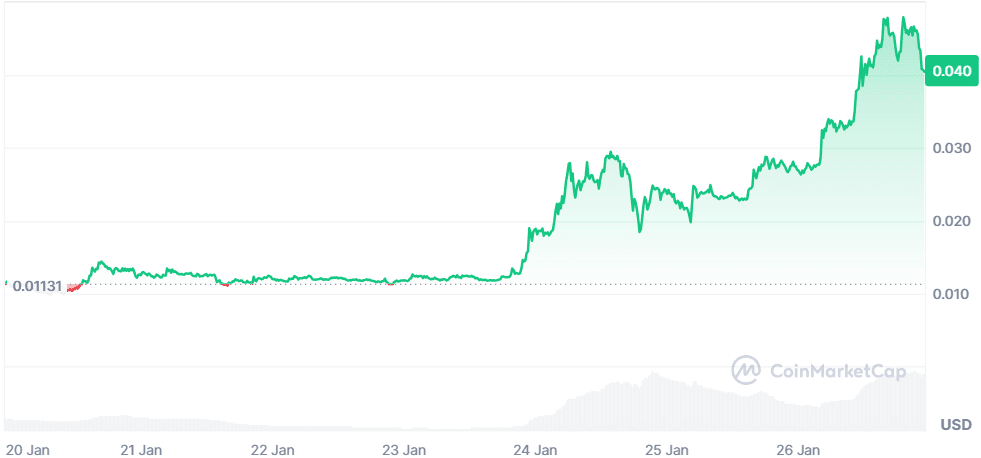Click the 23 Jan date label
Image resolution: width=981 pixels, height=458 pixels.
pos(405,449)
